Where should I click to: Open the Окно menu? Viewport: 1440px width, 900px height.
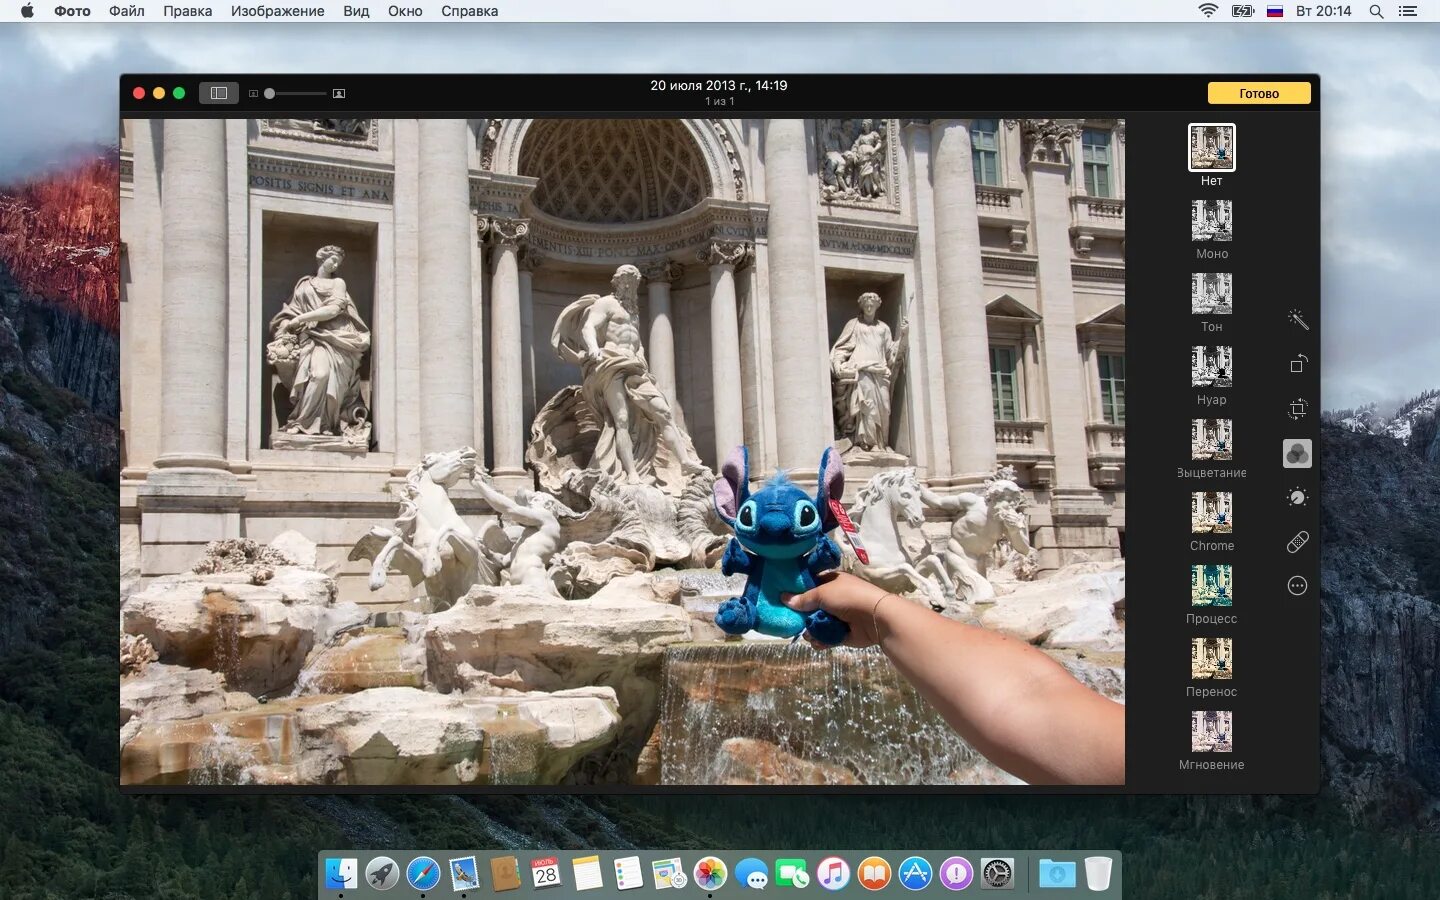[x=405, y=11]
